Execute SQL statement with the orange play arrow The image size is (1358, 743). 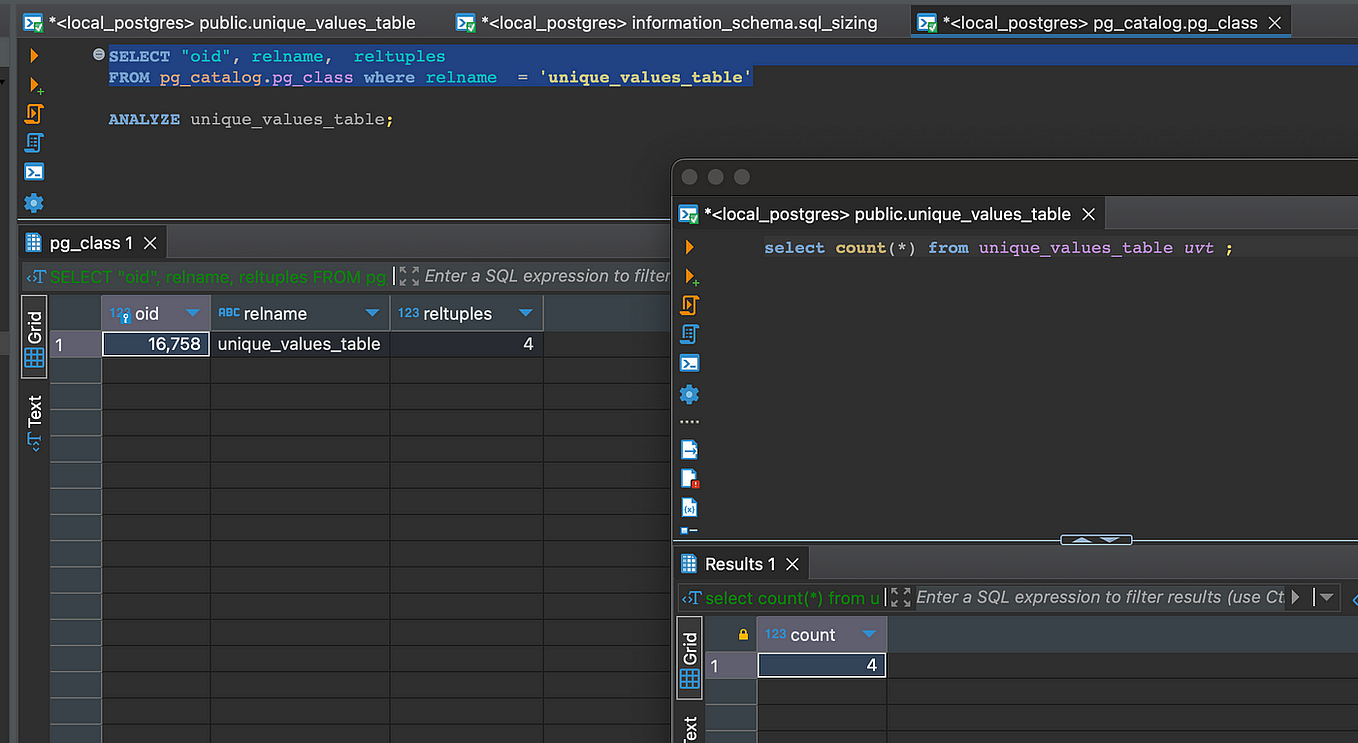pos(34,56)
